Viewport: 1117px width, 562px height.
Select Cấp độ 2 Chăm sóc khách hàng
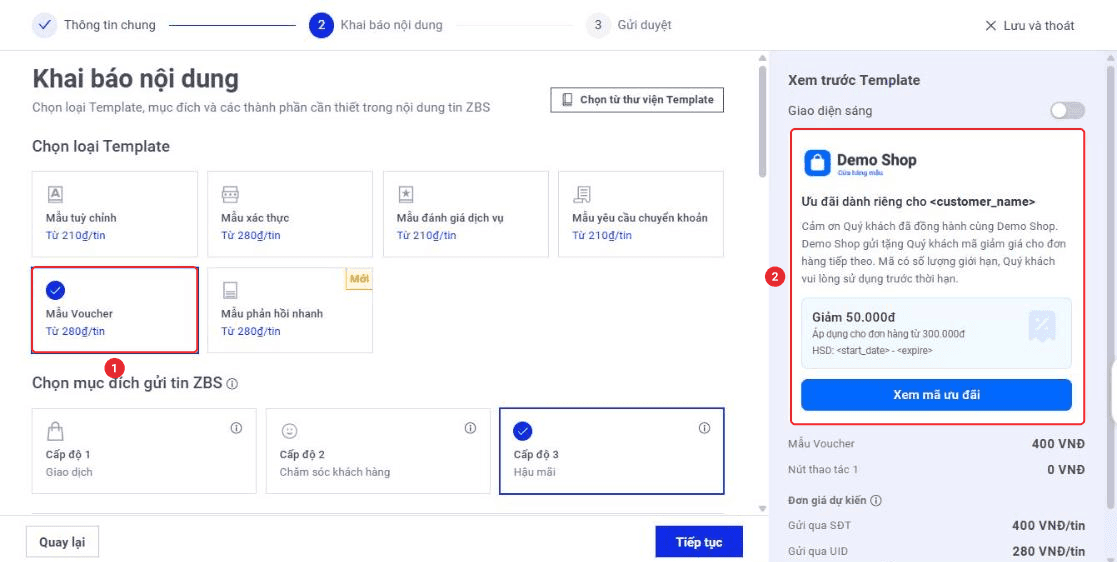[x=378, y=451]
